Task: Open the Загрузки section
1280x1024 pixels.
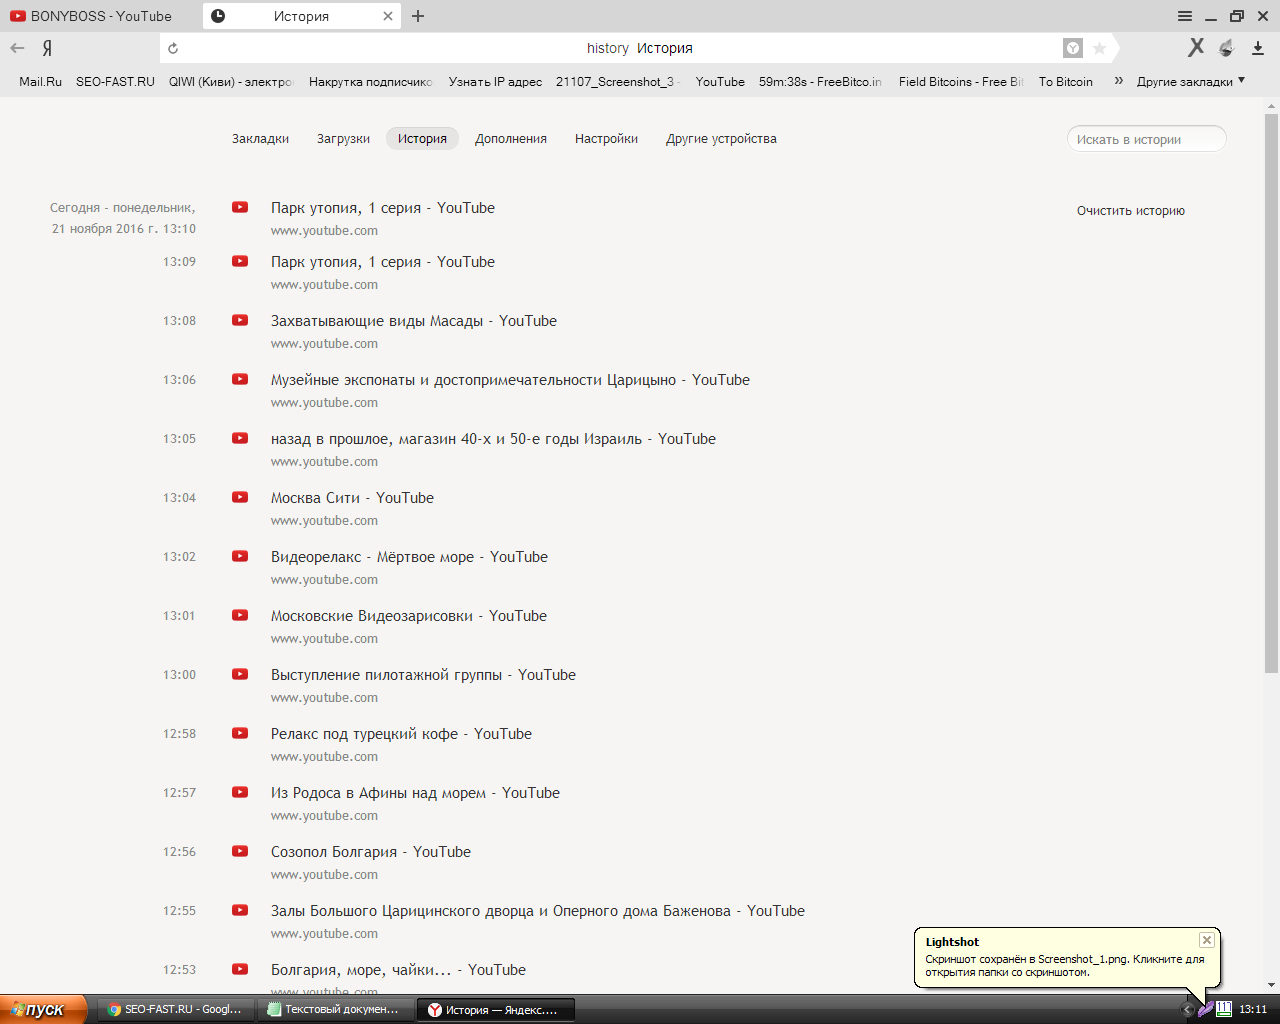Action: 343,139
